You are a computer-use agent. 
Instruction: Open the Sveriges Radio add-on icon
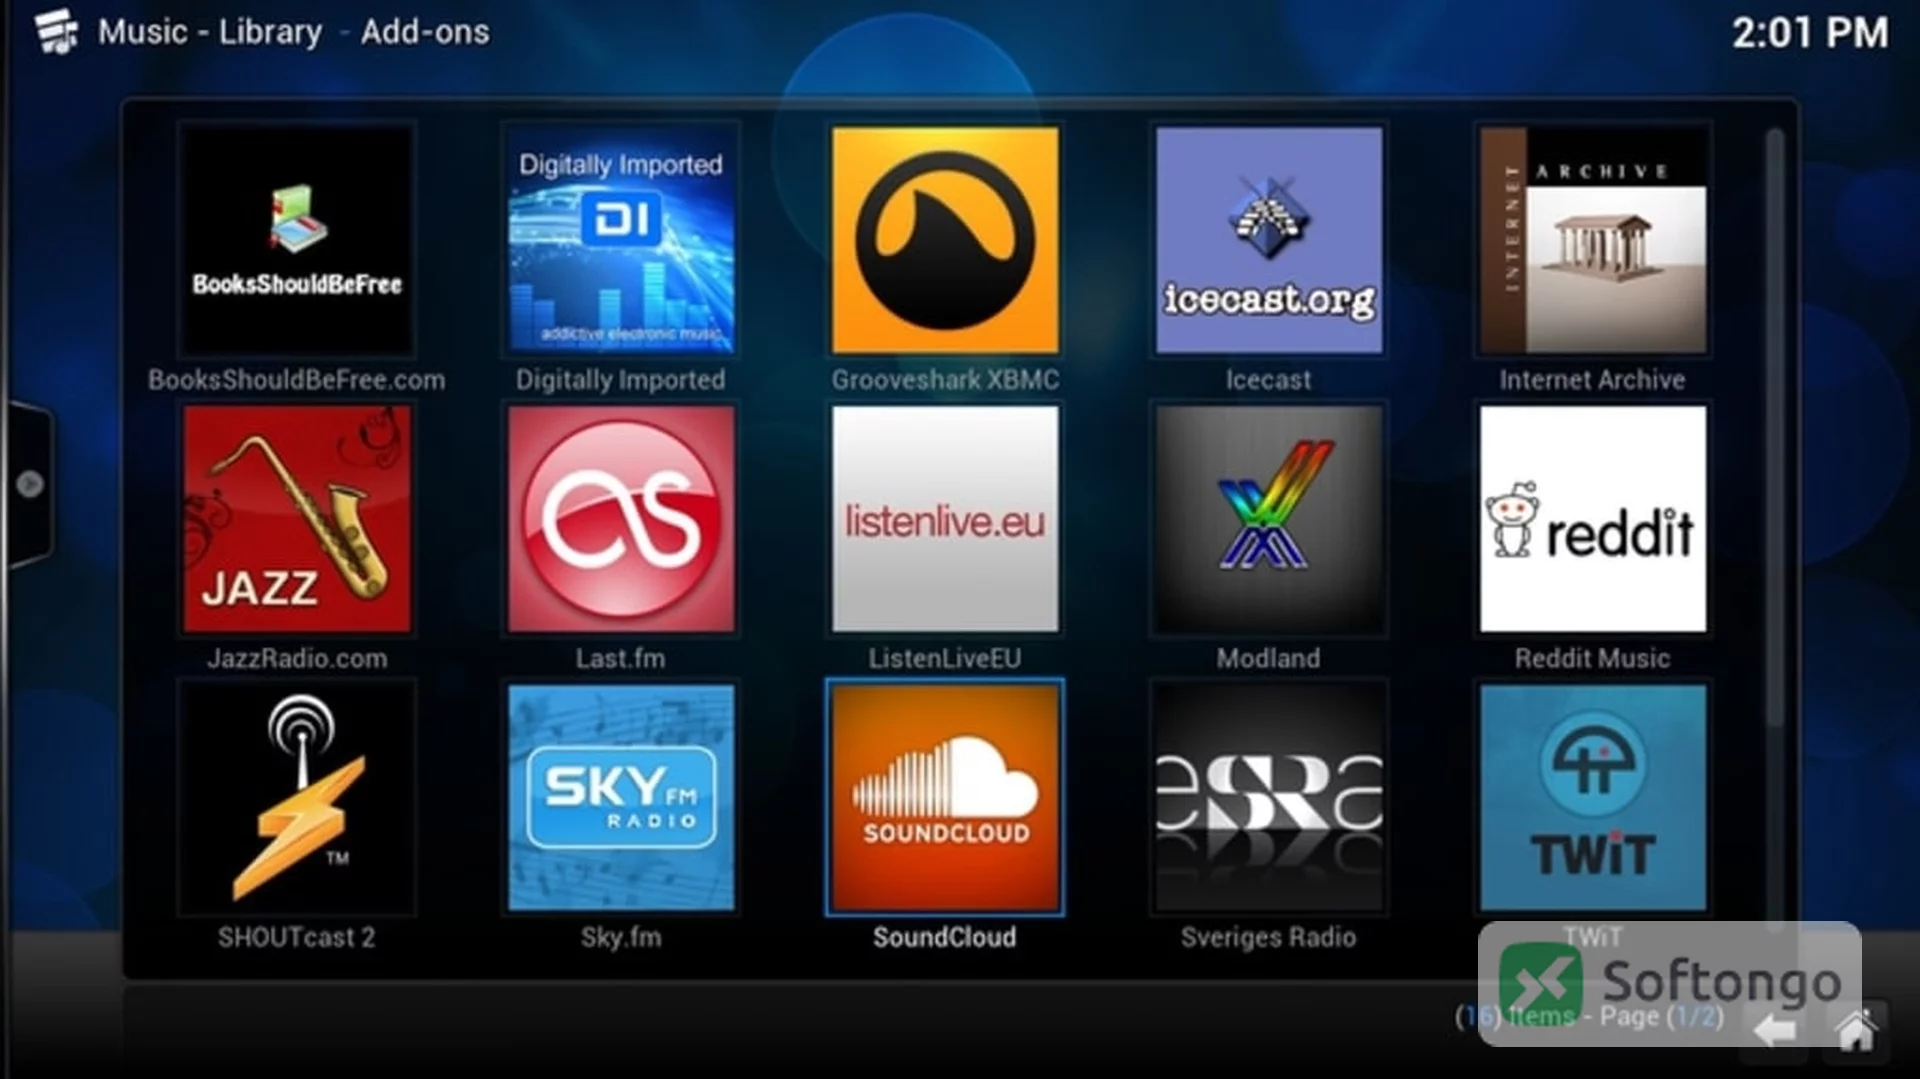[1269, 798]
